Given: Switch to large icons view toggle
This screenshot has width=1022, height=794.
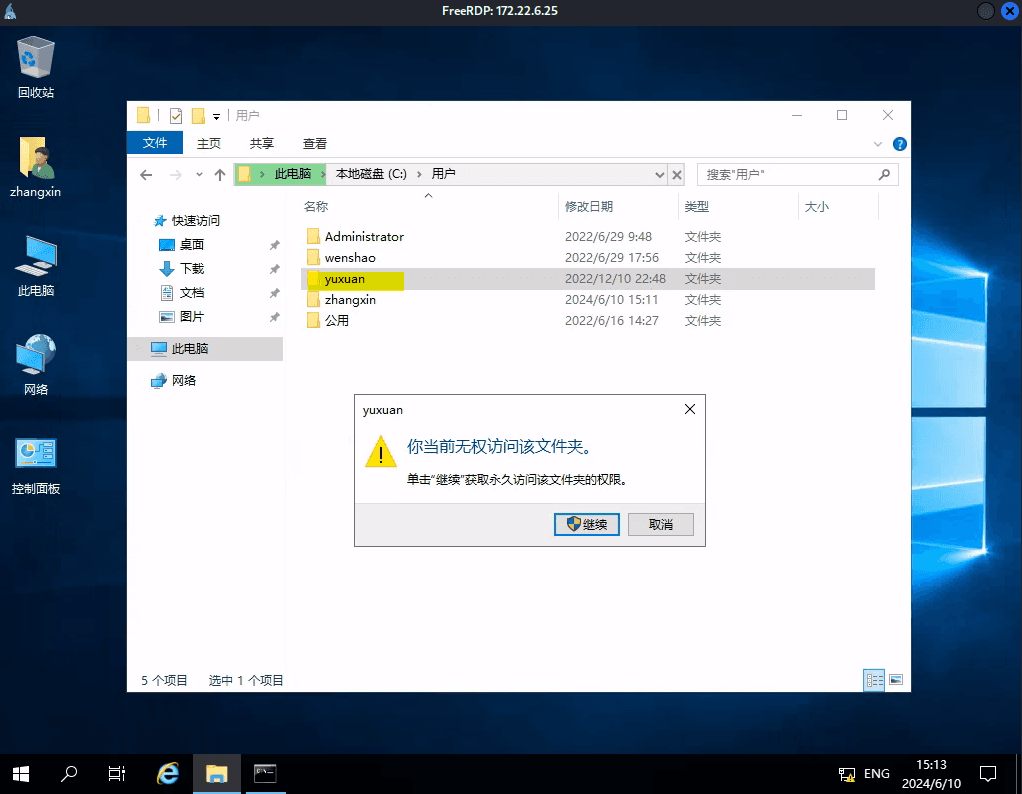Looking at the screenshot, I should [896, 680].
